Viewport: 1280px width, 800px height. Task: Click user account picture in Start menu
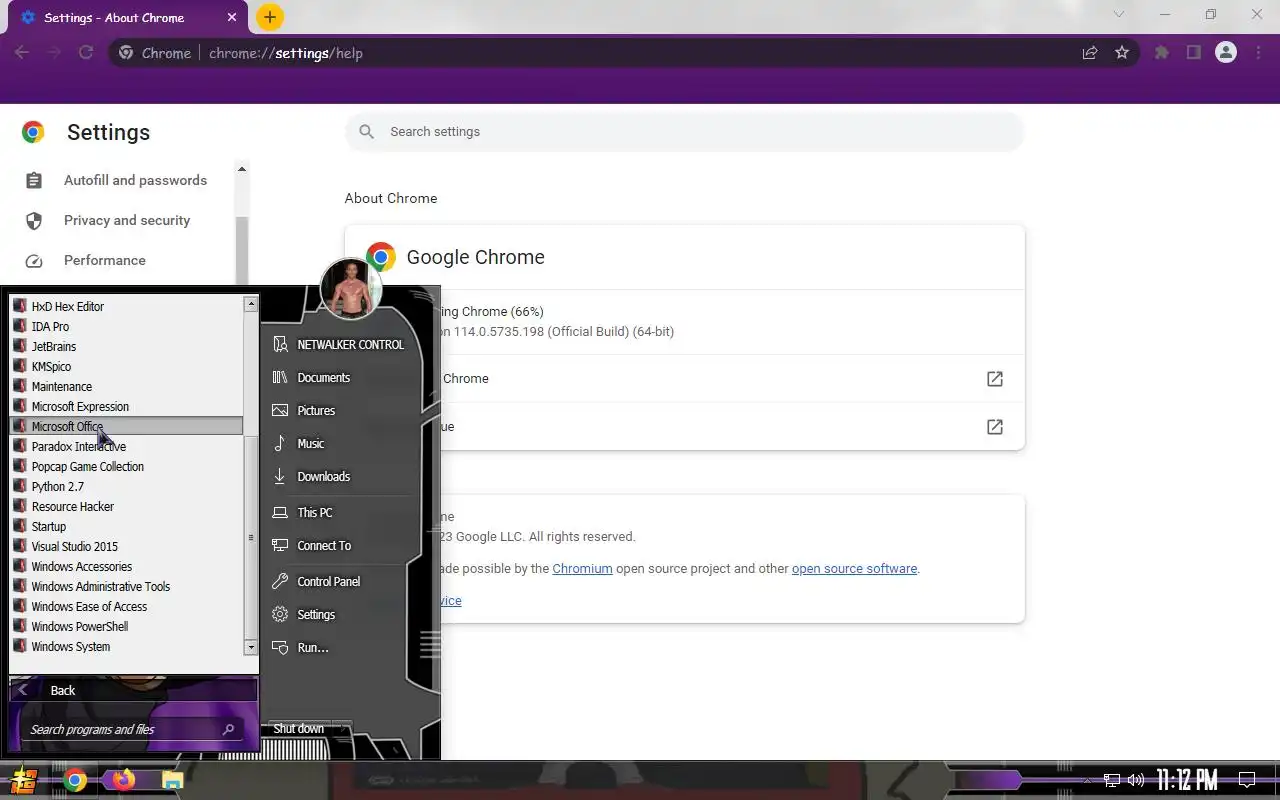(x=351, y=289)
